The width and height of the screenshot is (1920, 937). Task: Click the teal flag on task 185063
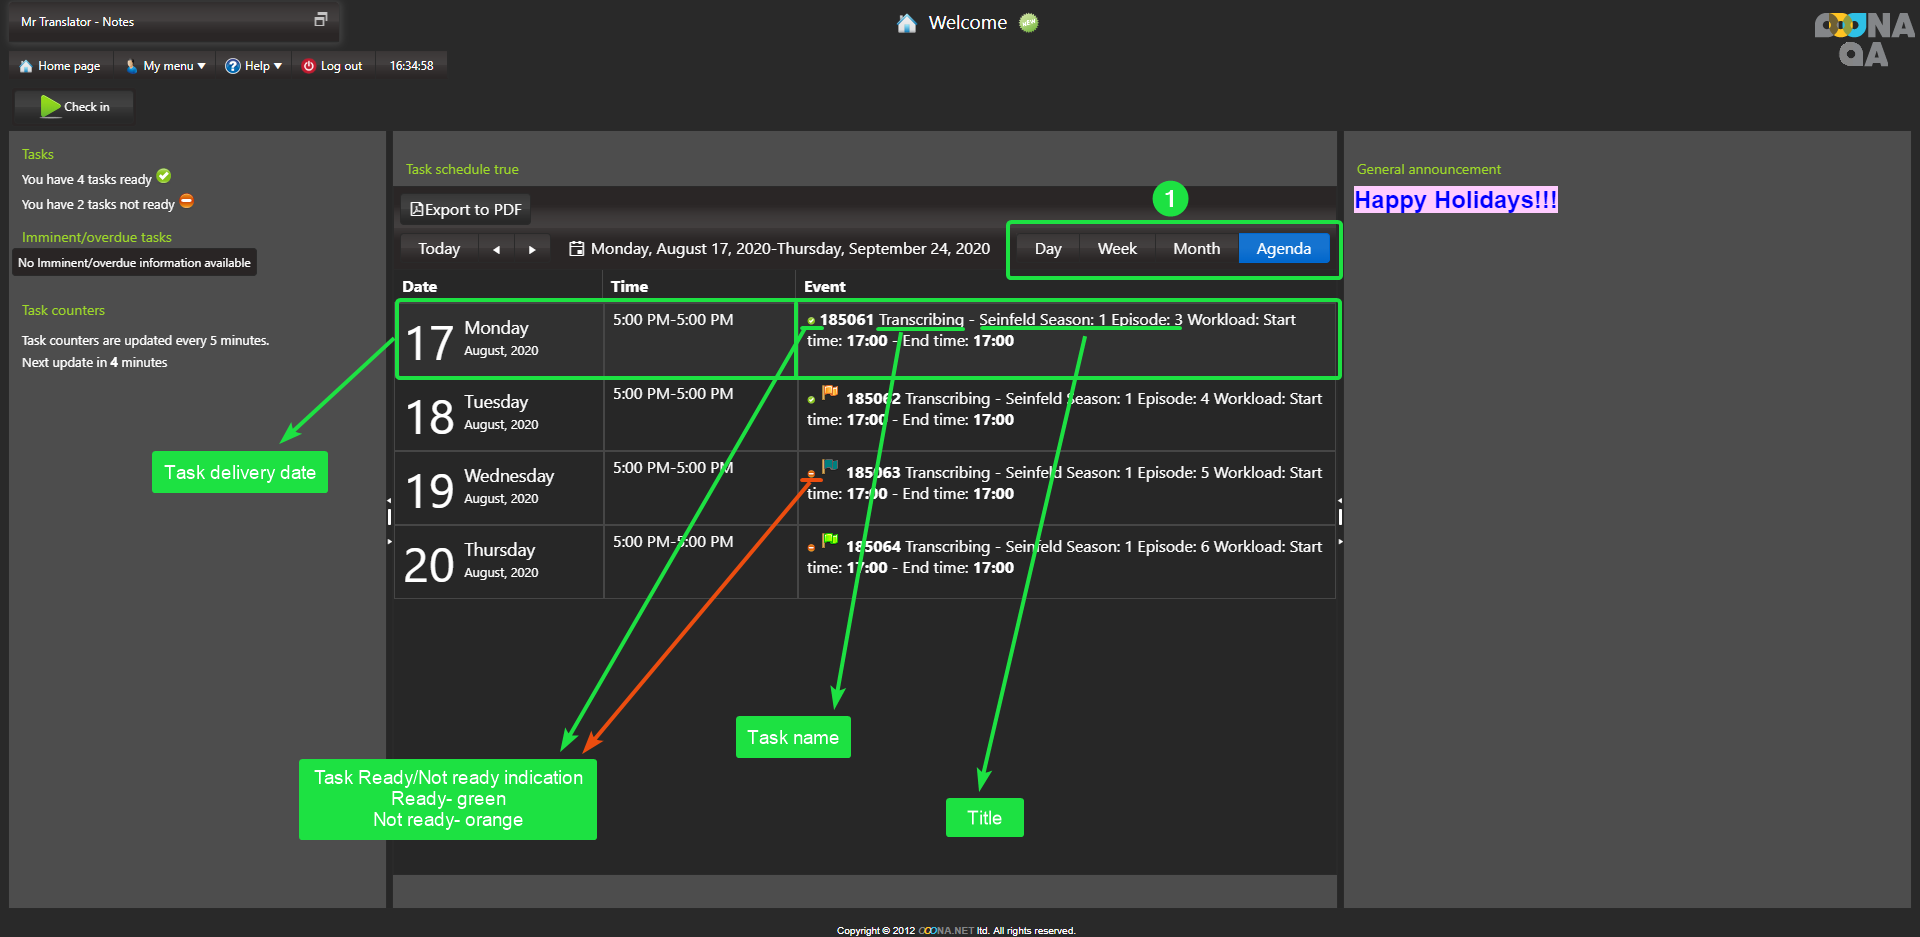(830, 467)
